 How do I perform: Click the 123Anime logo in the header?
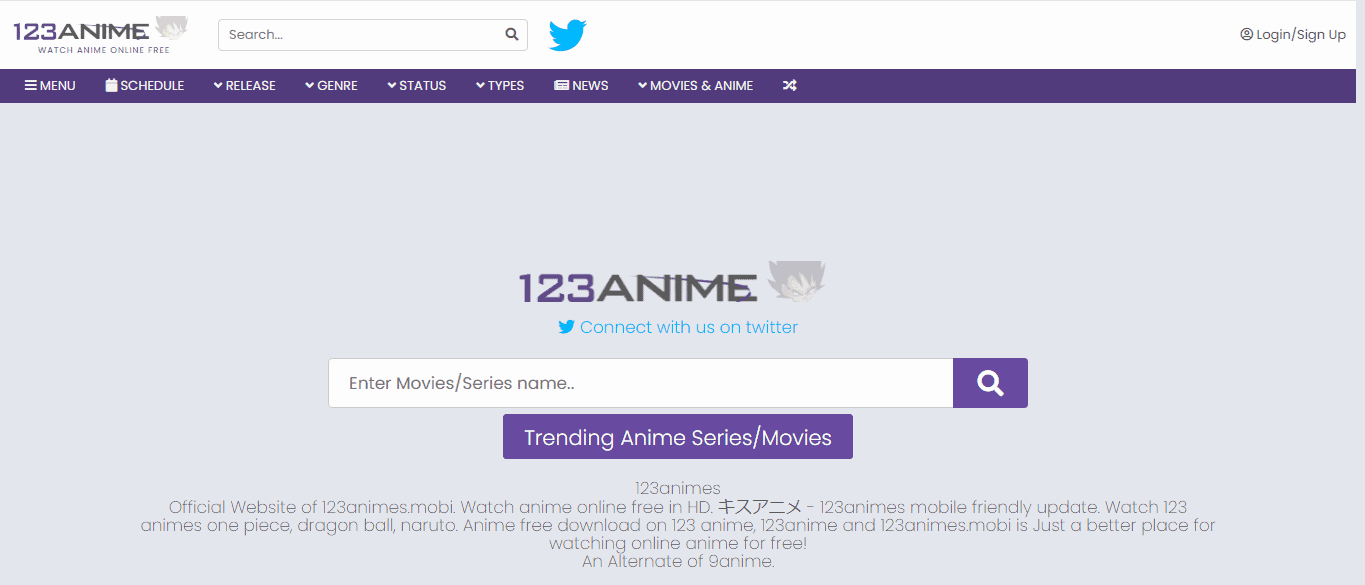pos(100,34)
